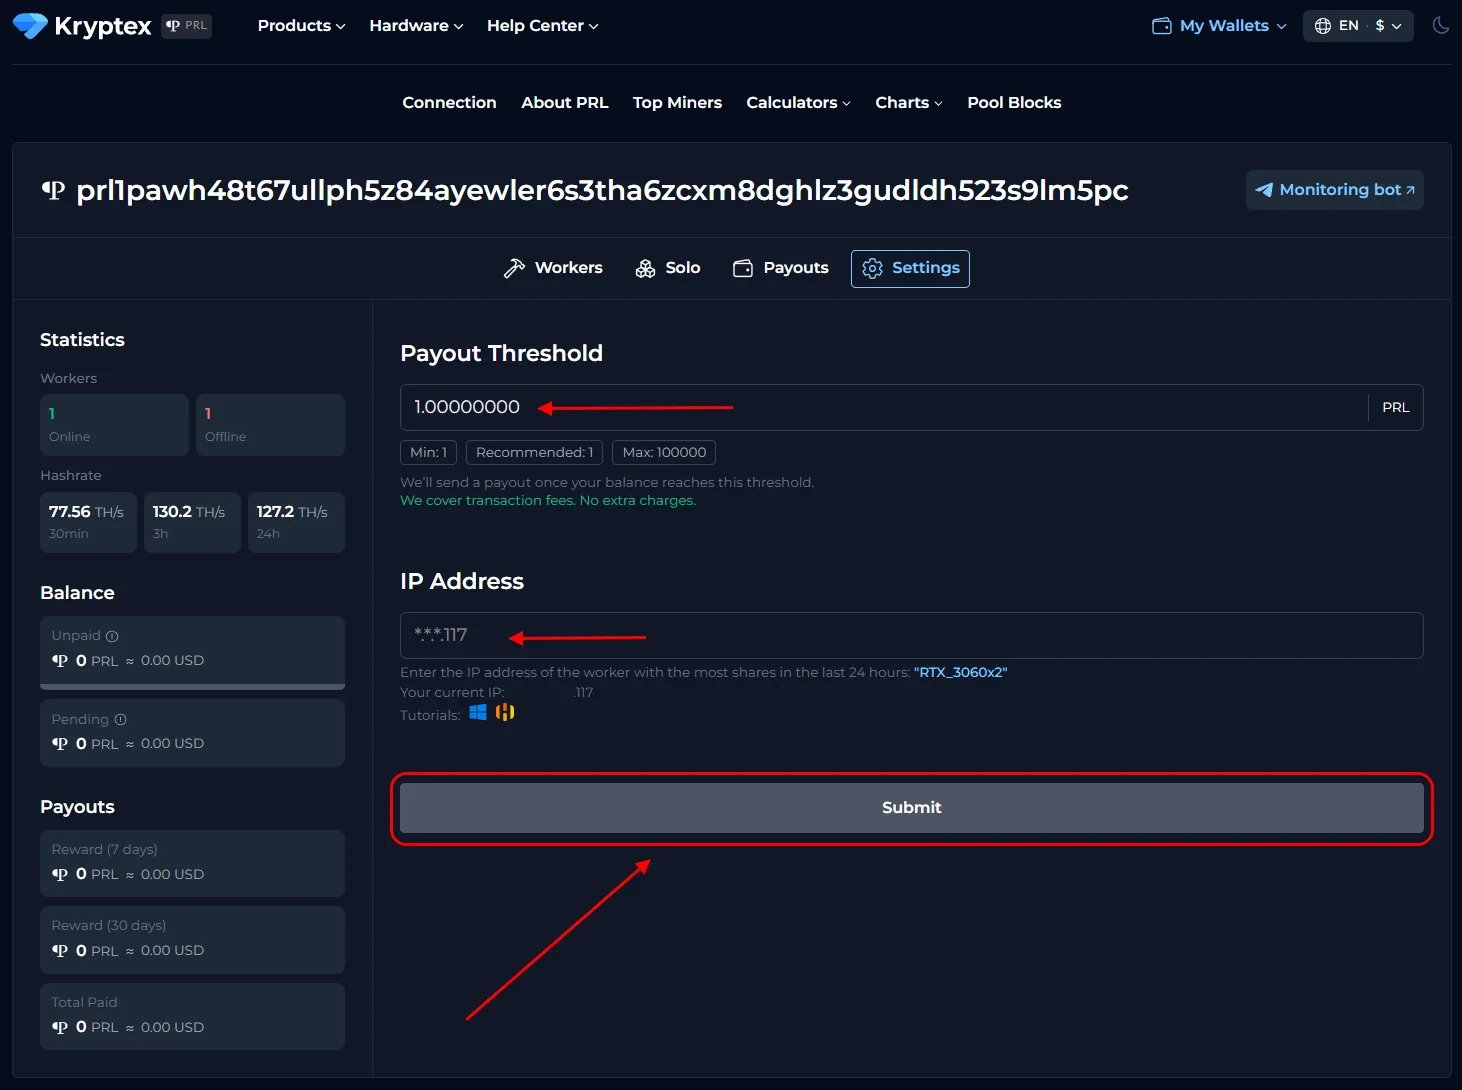Click the pickaxe Workers icon
The height and width of the screenshot is (1090, 1462).
514,268
